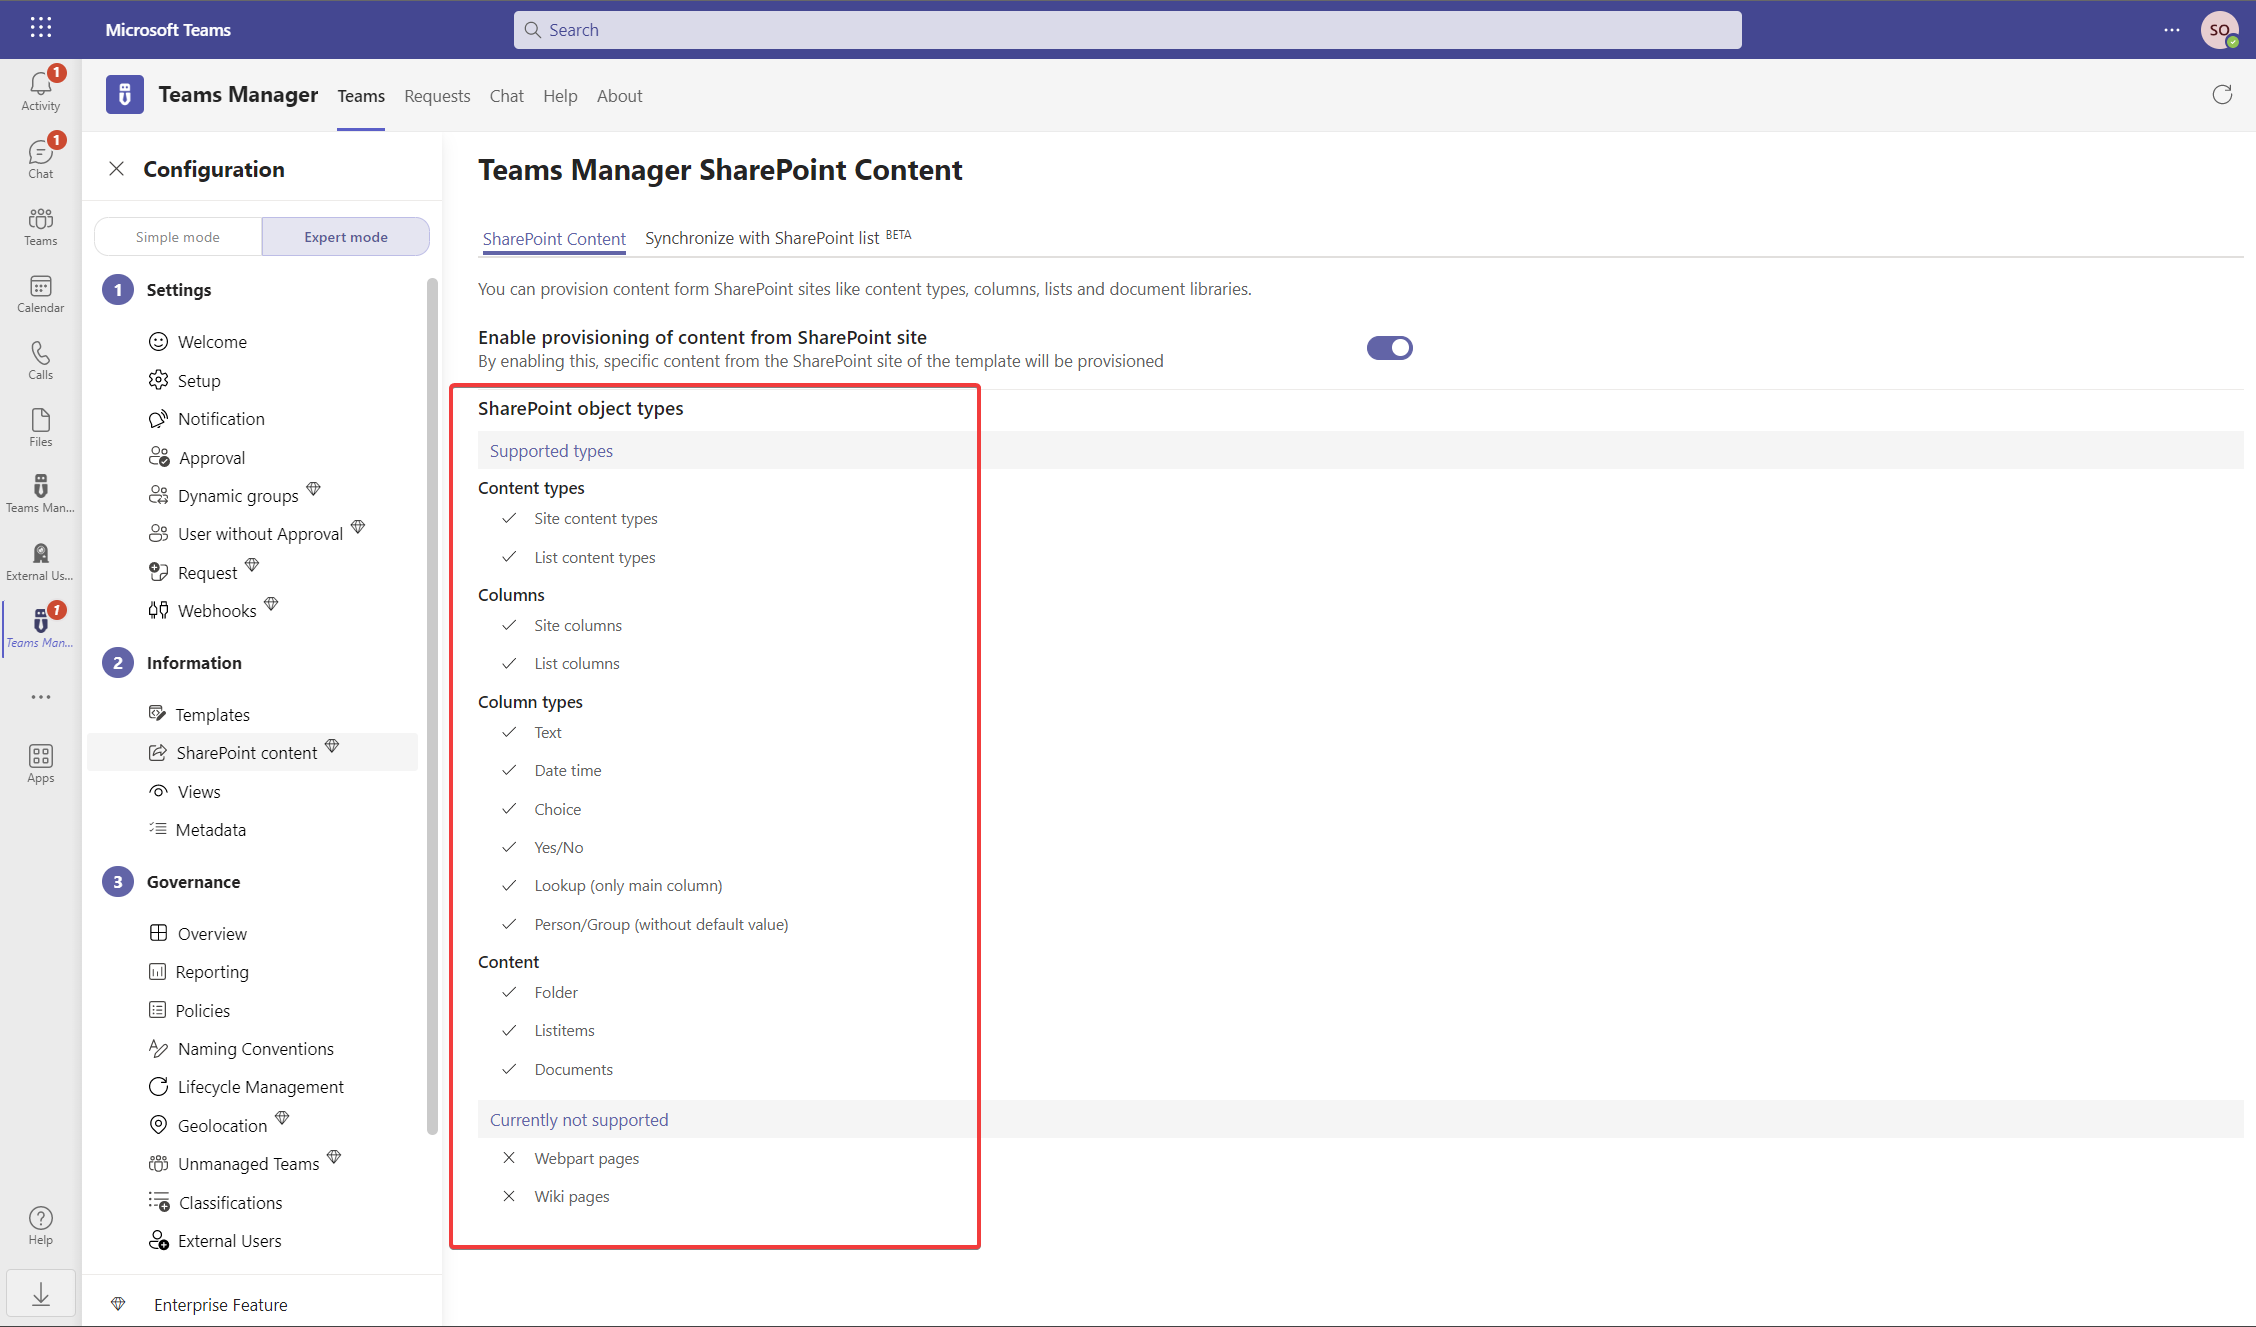Screen dimensions: 2256x1327
Task: Open Naming Conventions page
Action: [x=241, y=1049]
